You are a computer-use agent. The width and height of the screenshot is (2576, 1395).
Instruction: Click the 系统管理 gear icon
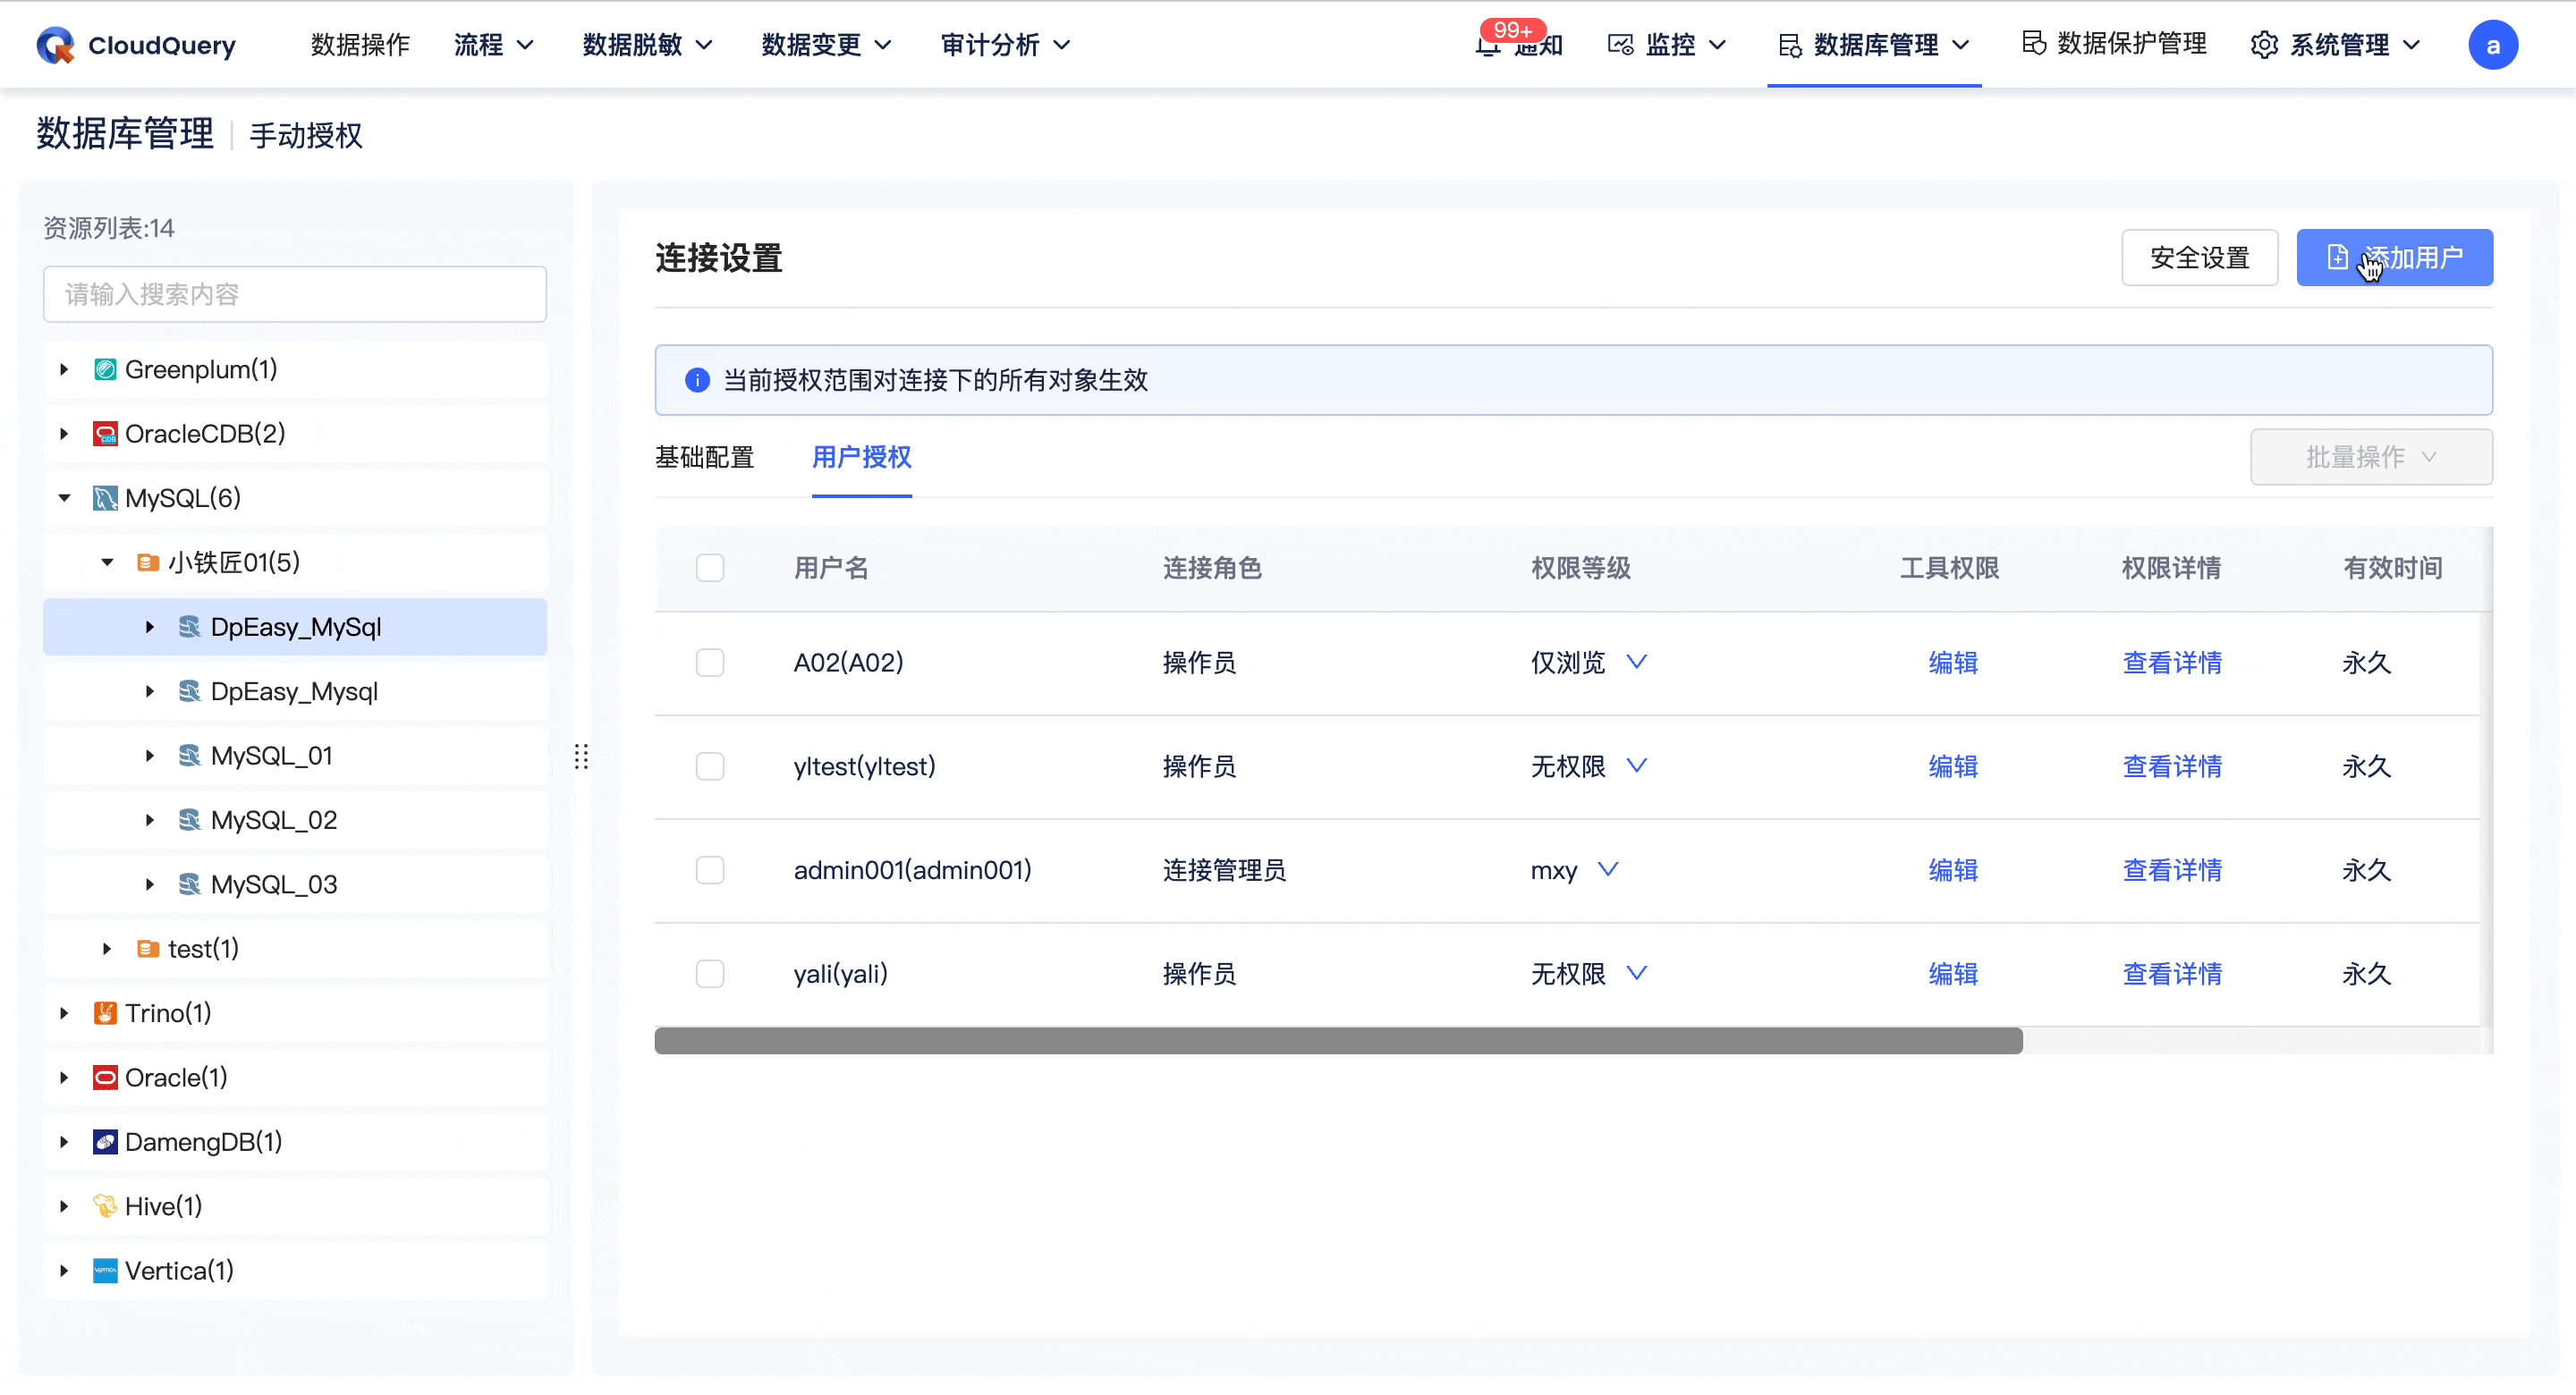(x=2265, y=44)
